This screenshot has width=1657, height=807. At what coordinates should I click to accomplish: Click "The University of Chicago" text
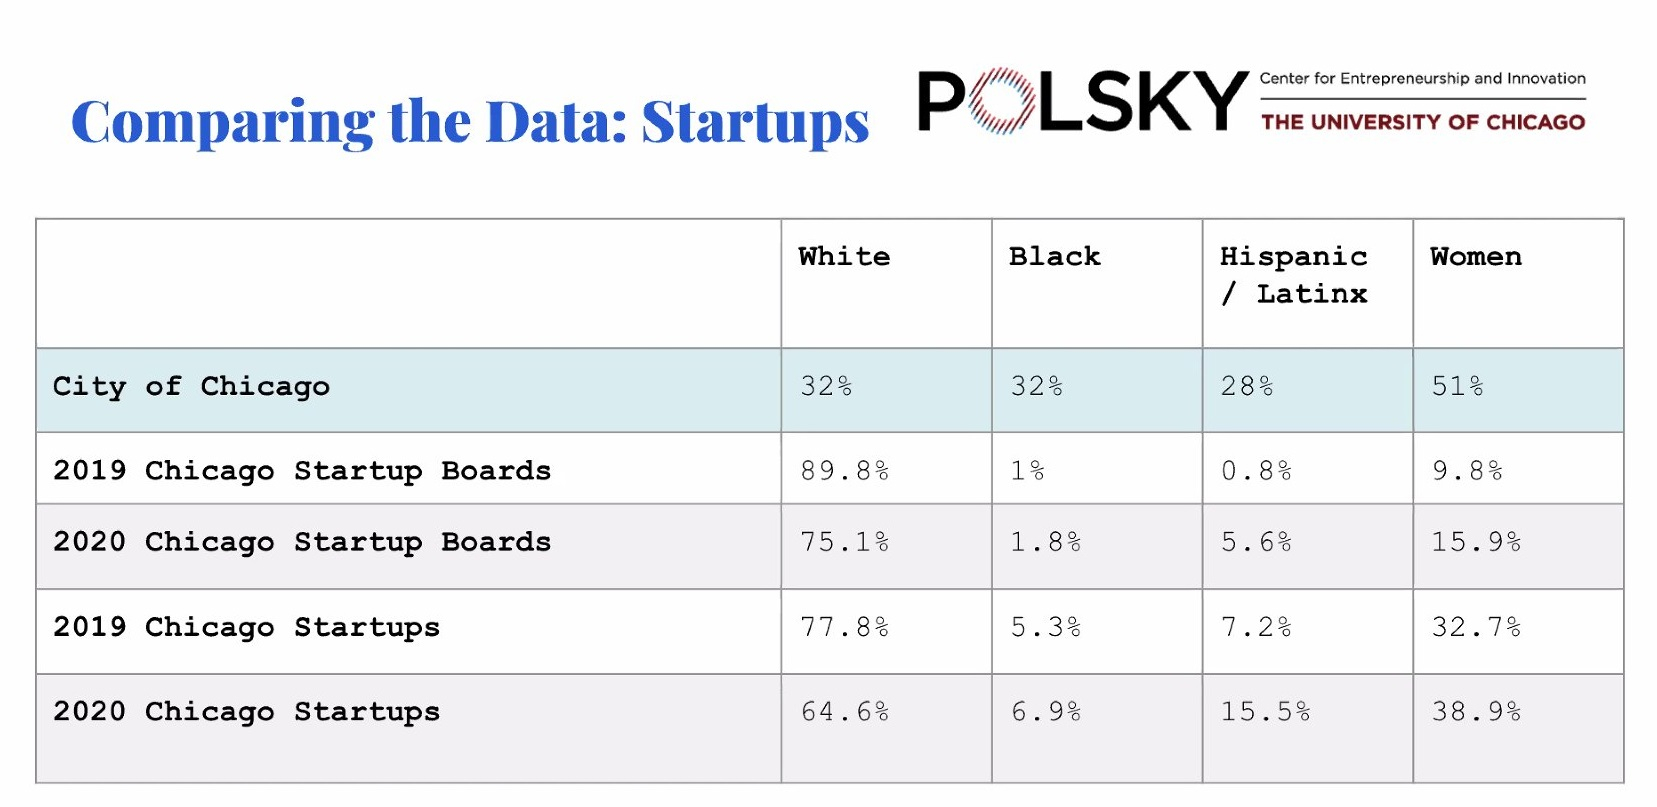[1422, 122]
